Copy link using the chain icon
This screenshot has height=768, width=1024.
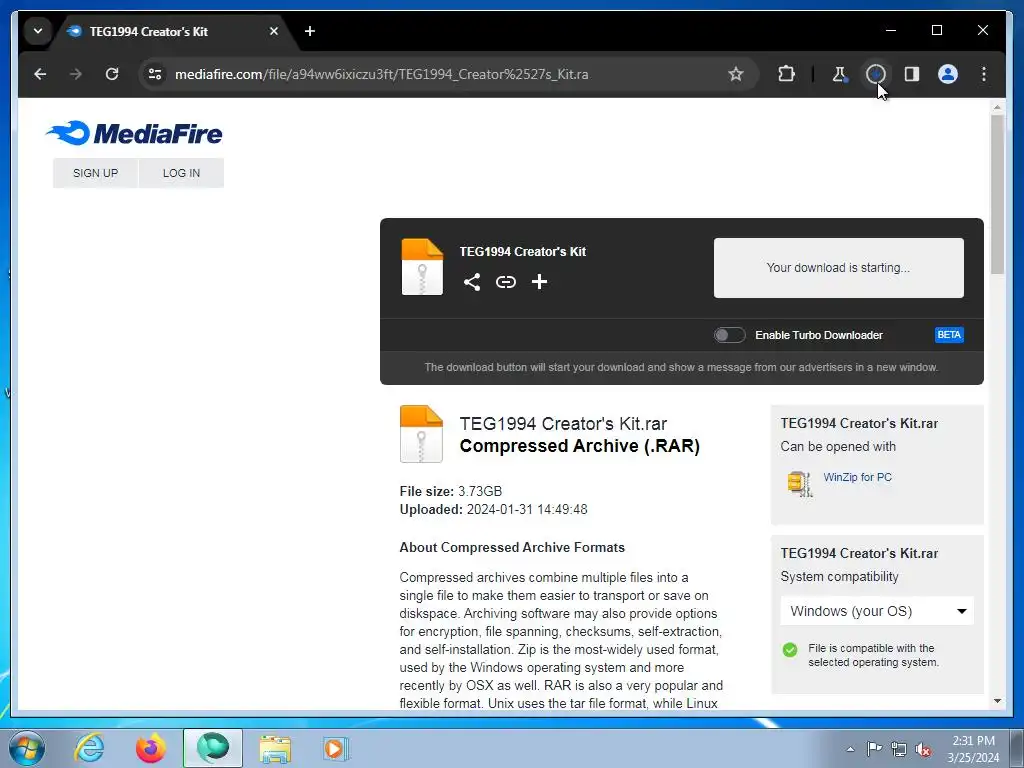(x=505, y=282)
